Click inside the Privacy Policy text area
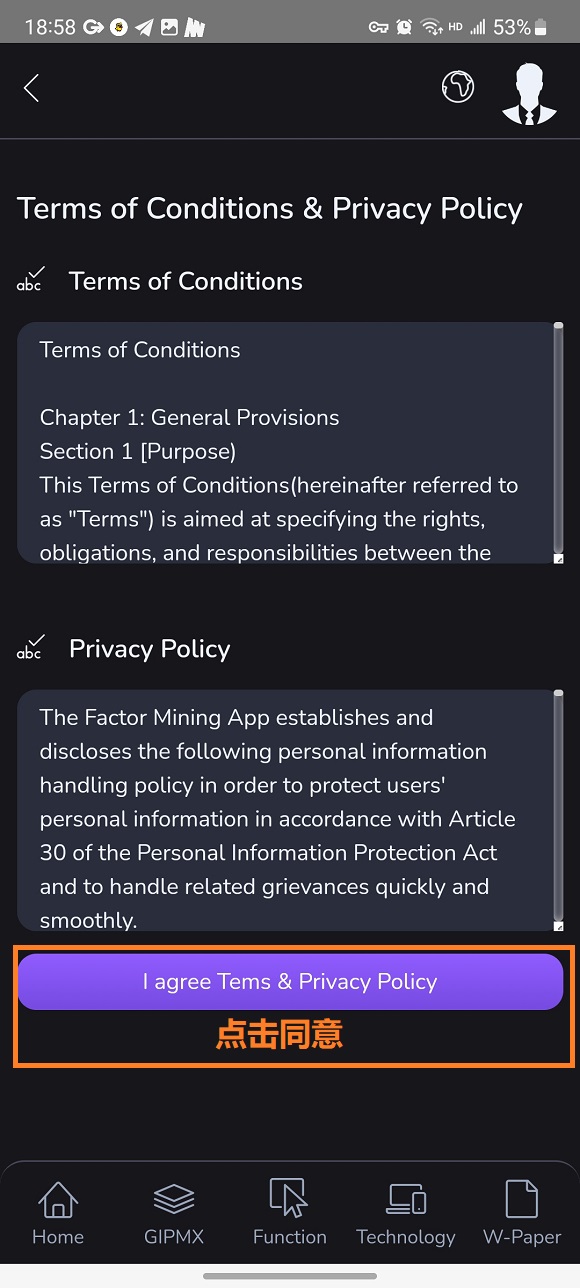Image resolution: width=580 pixels, height=1288 pixels. coord(285,810)
